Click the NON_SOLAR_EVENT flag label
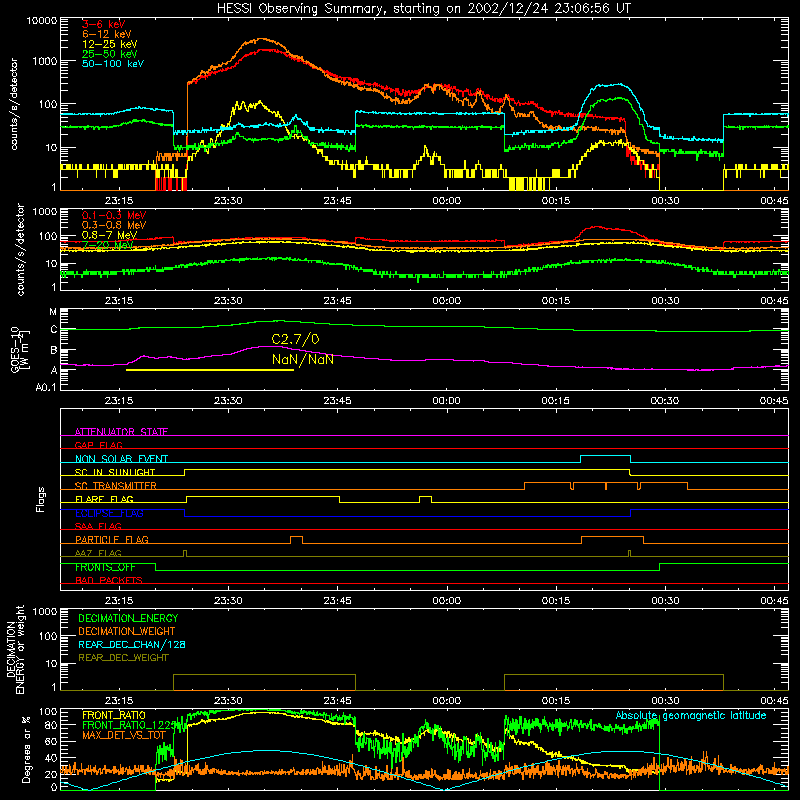800x800 pixels. tap(121, 459)
